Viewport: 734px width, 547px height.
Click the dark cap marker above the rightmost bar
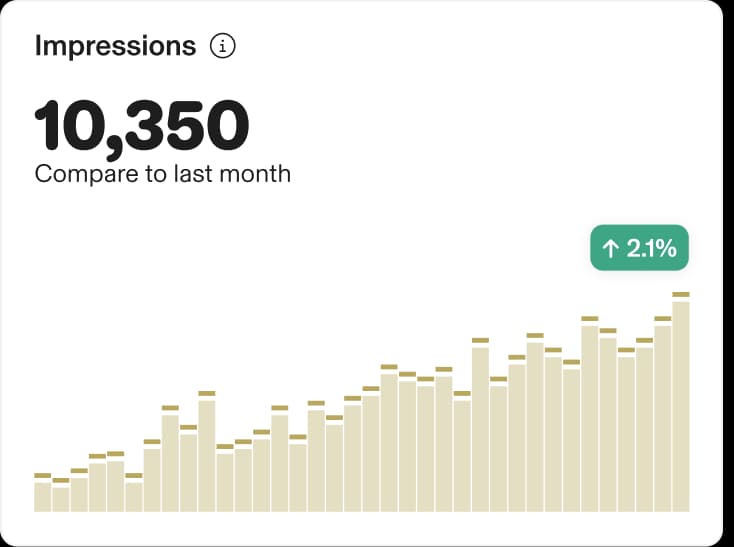point(681,294)
